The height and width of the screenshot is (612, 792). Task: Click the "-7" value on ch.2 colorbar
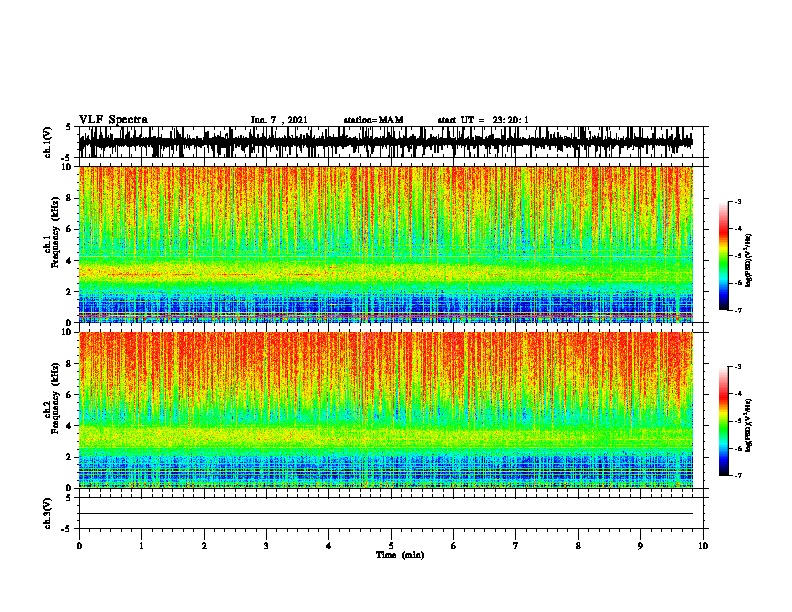pos(738,475)
